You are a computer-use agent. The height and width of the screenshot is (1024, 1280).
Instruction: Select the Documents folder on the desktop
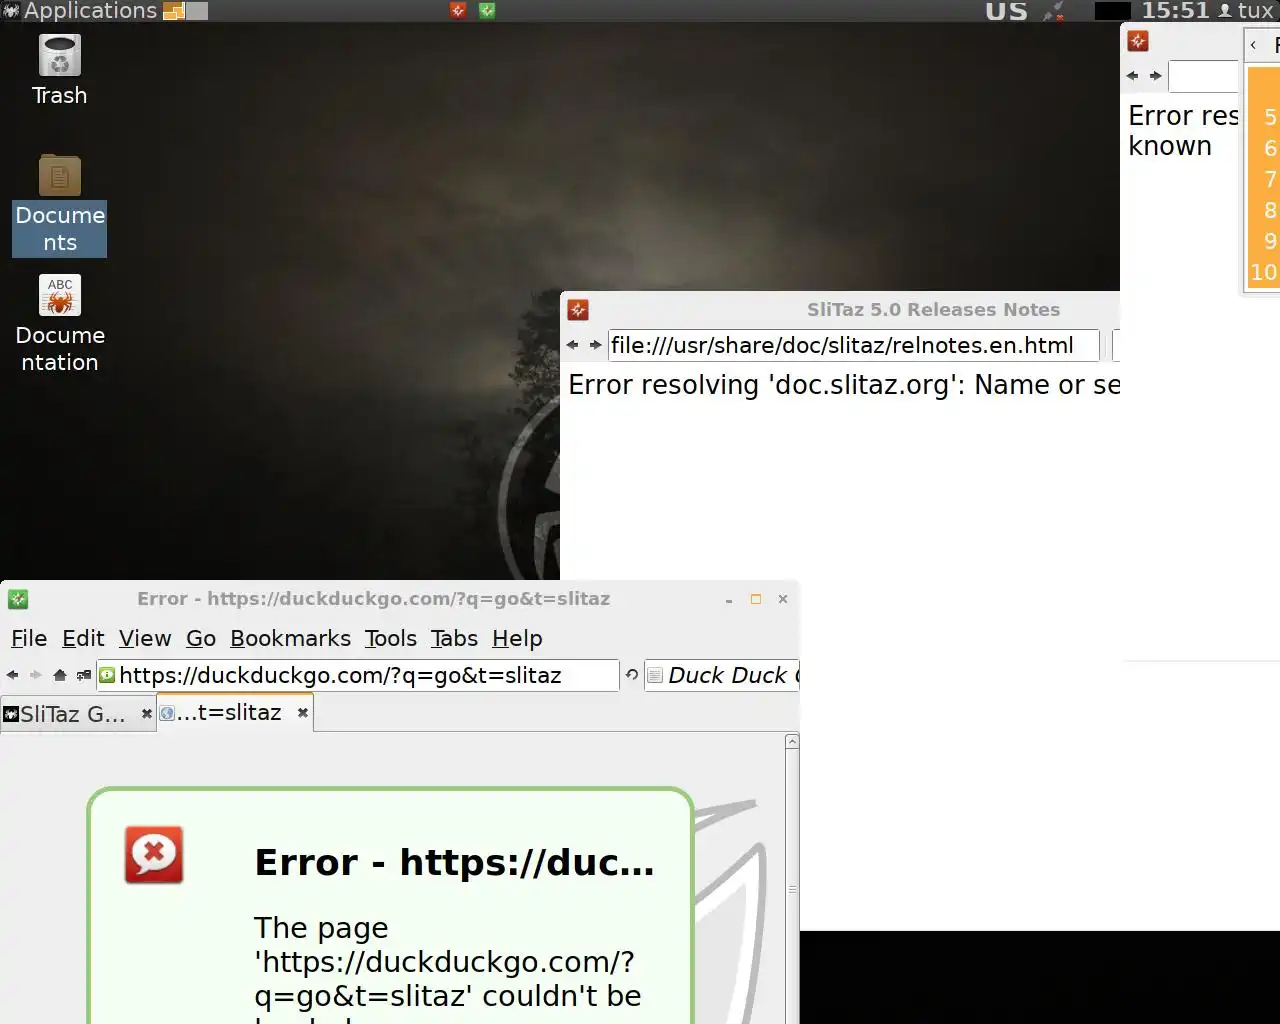pyautogui.click(x=60, y=205)
